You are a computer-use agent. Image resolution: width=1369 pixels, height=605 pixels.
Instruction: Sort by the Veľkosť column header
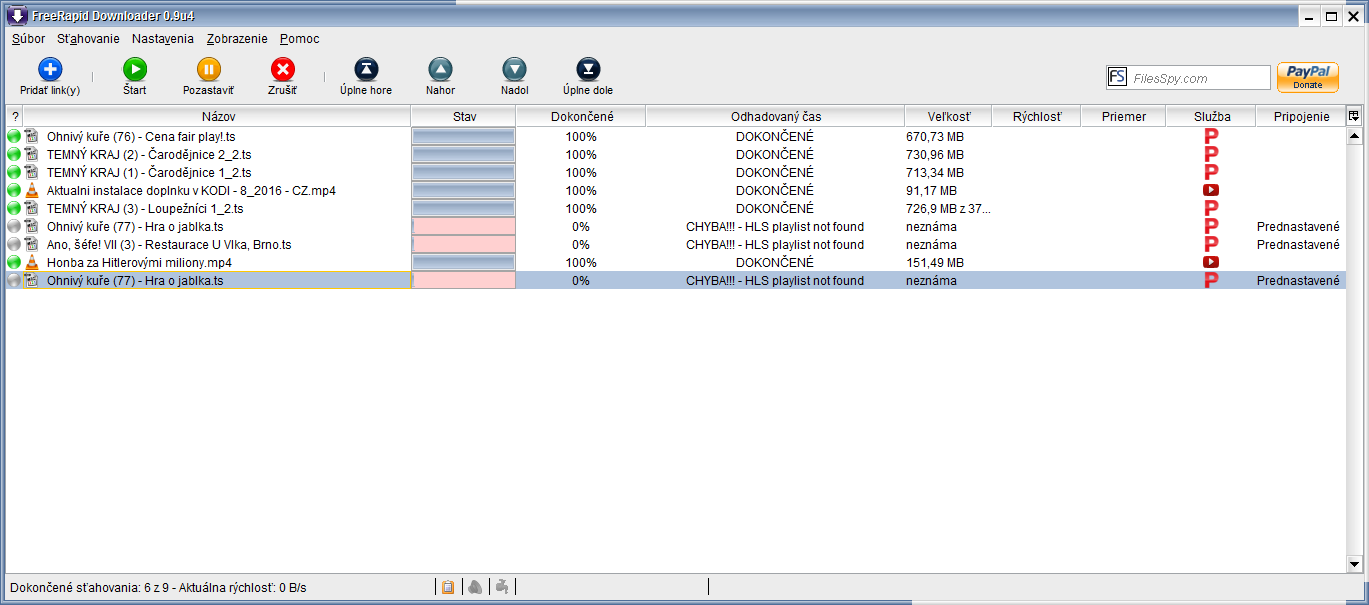[948, 116]
